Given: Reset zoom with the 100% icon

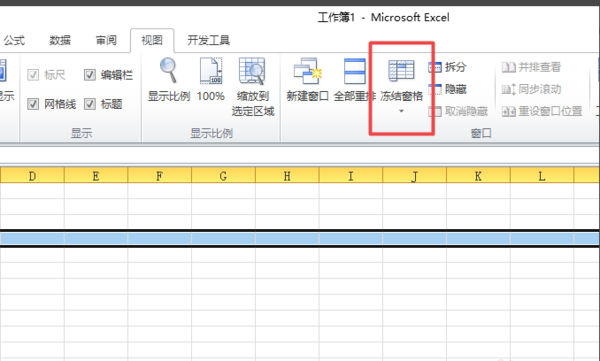Looking at the screenshot, I should pos(210,80).
